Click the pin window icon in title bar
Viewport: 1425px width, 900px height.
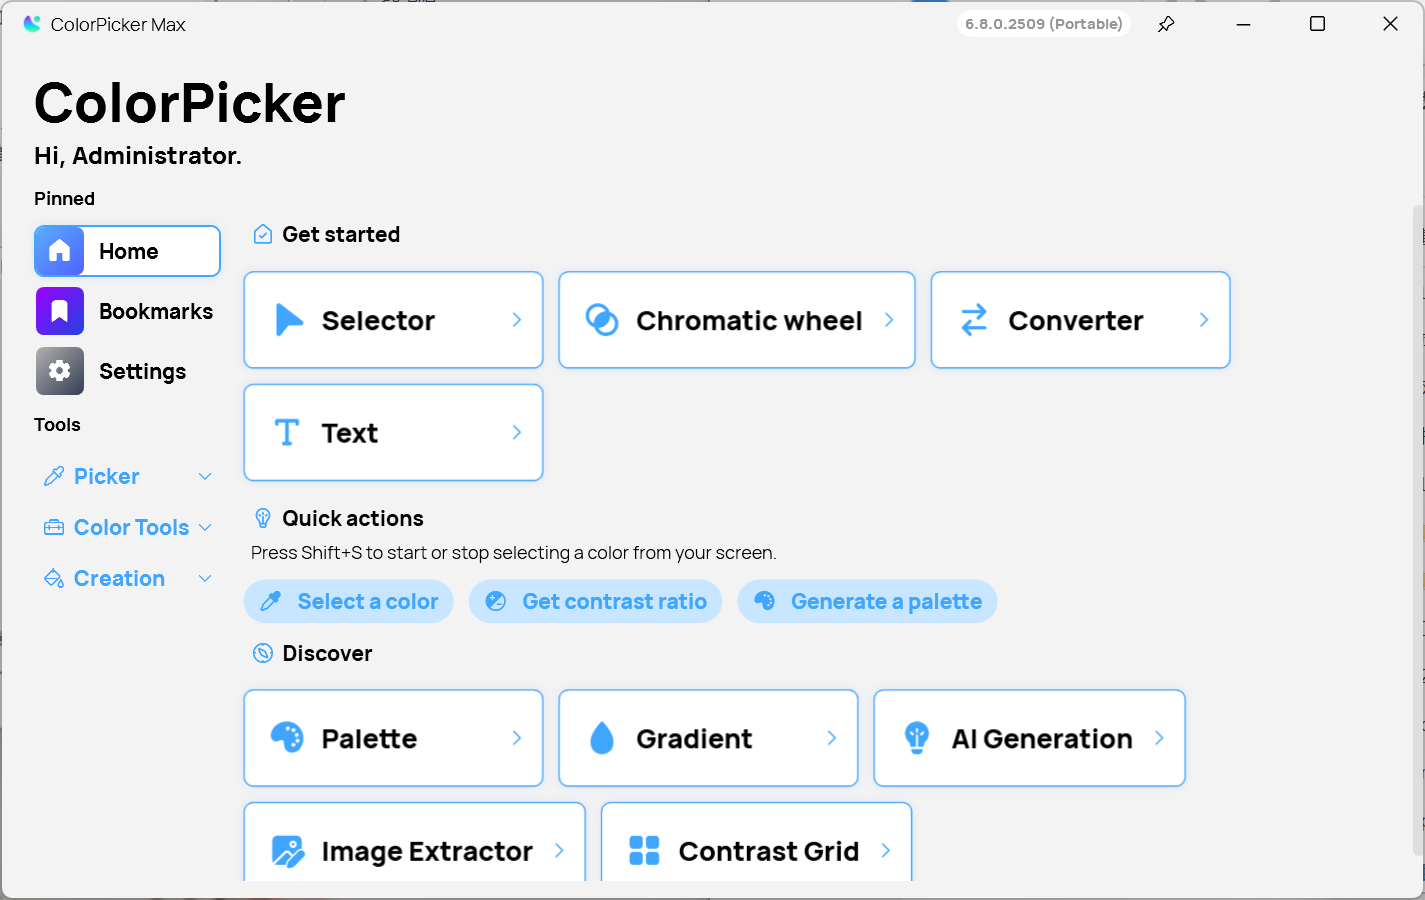(x=1166, y=24)
